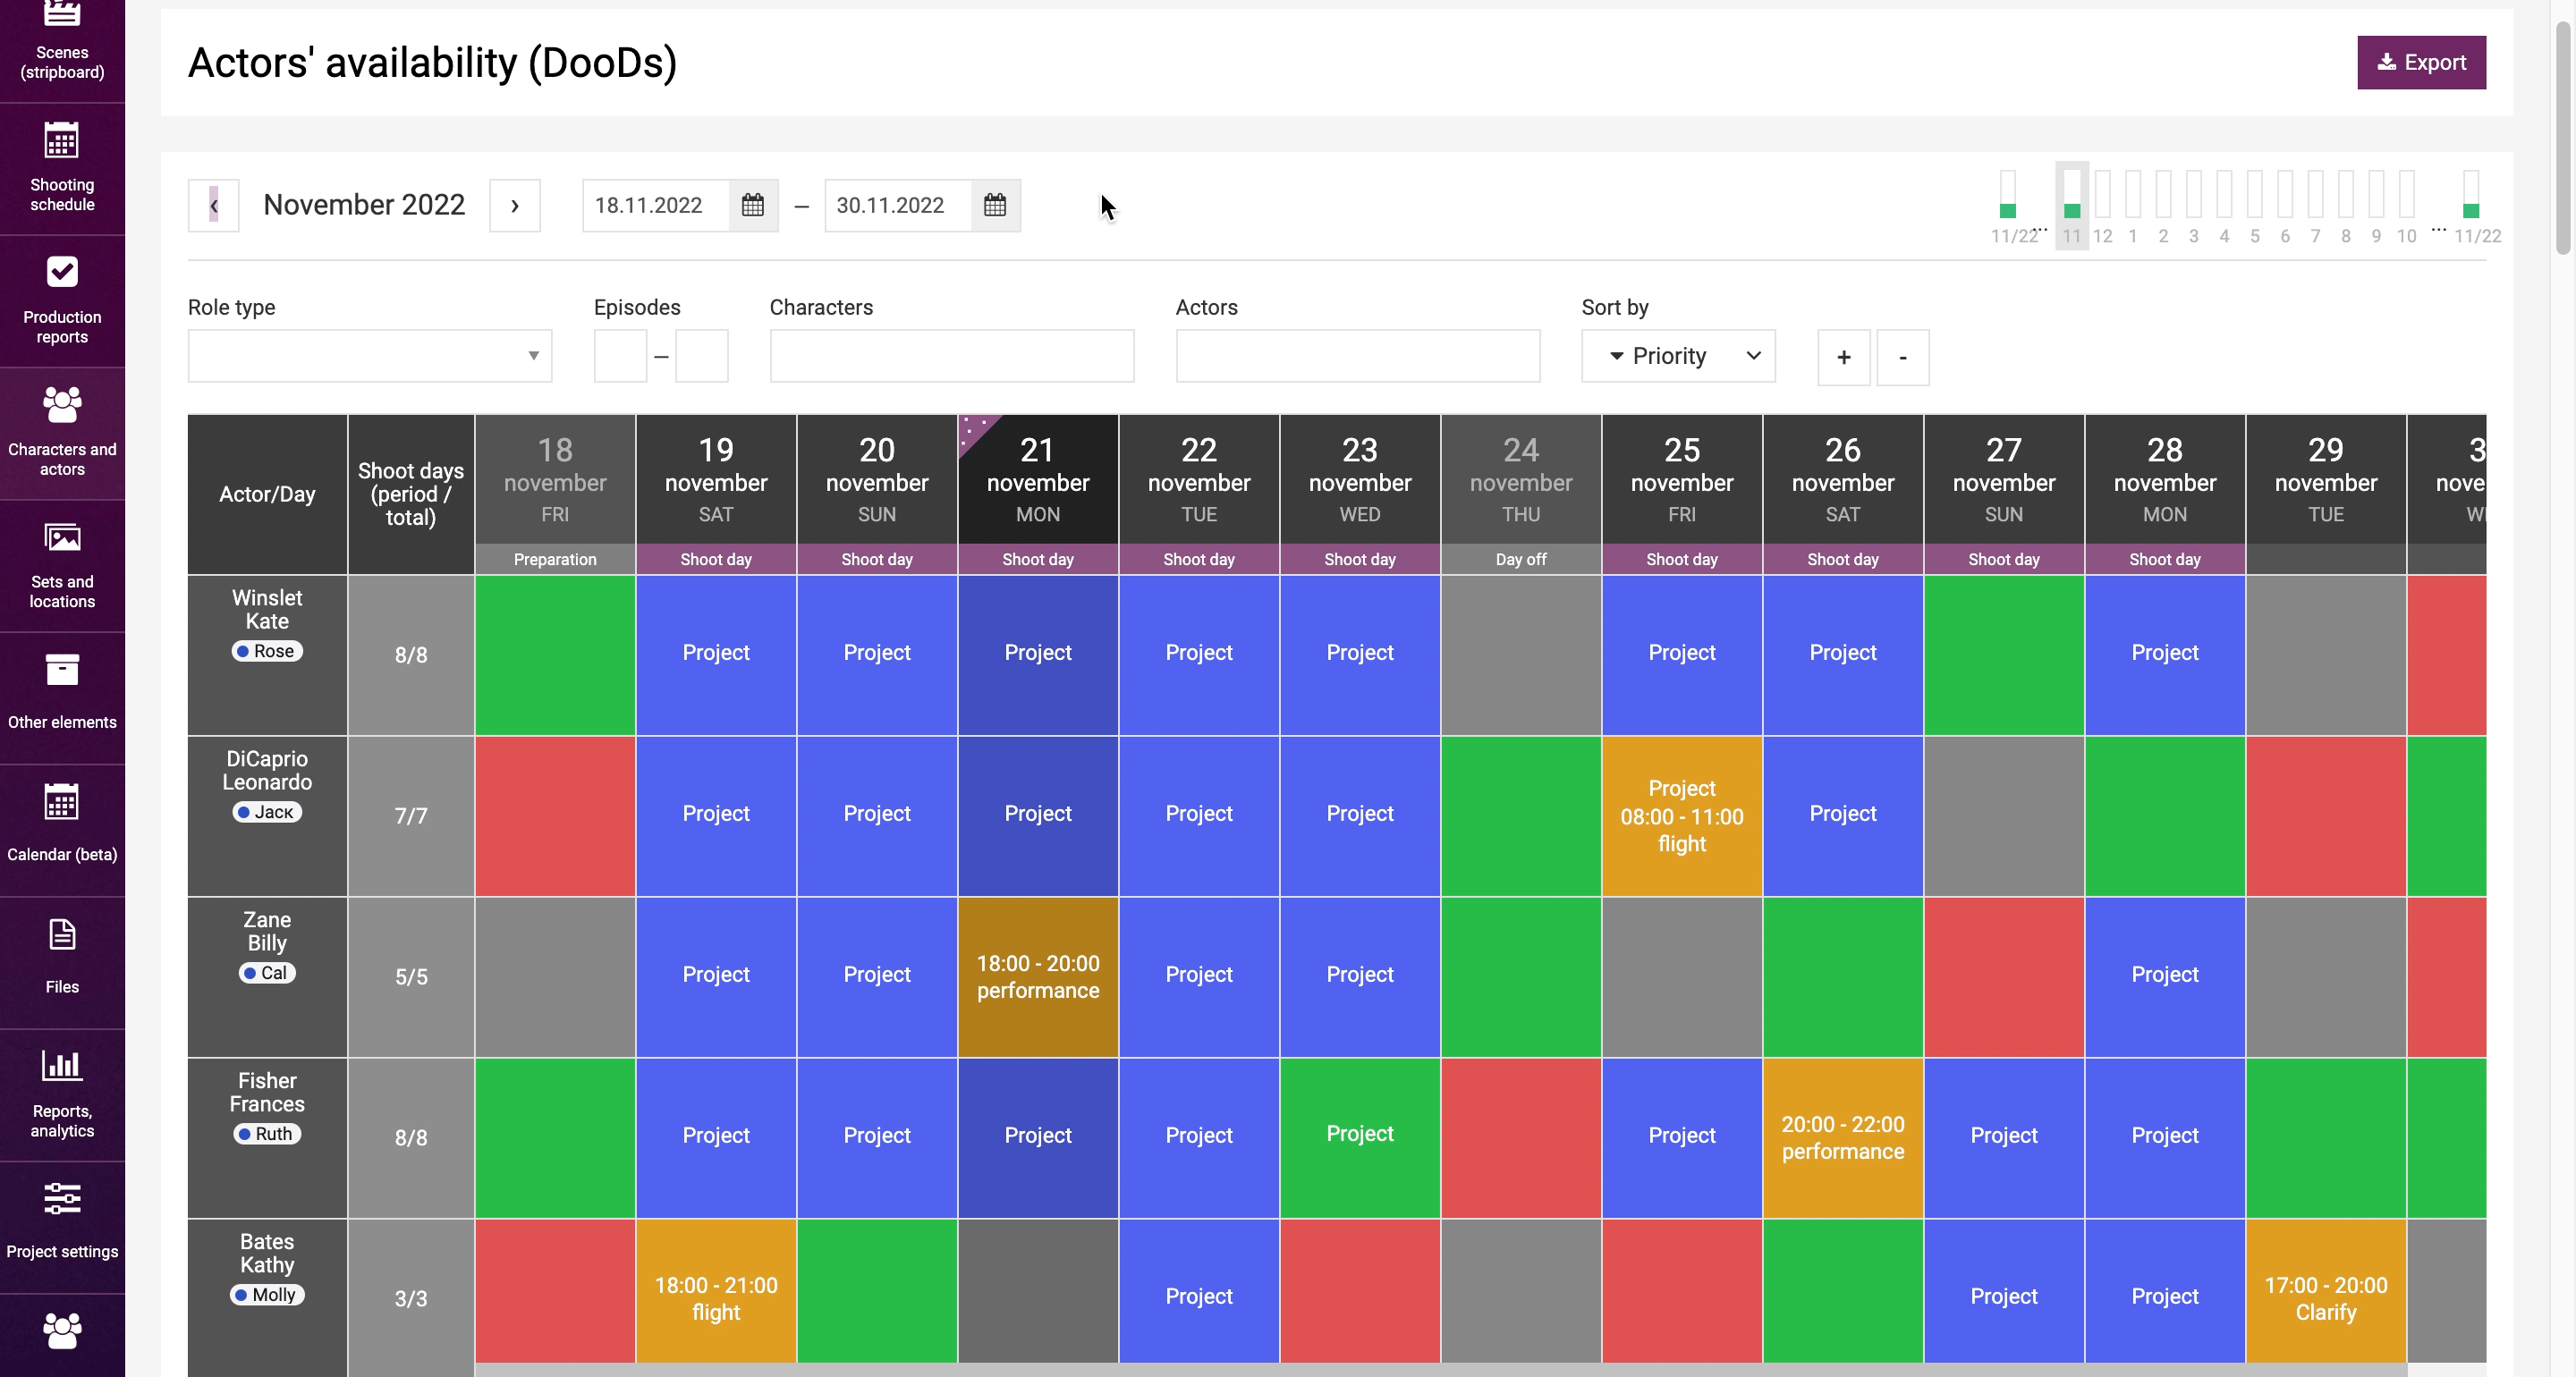
Task: Click the end date field 30.11.2022
Action: coord(898,206)
